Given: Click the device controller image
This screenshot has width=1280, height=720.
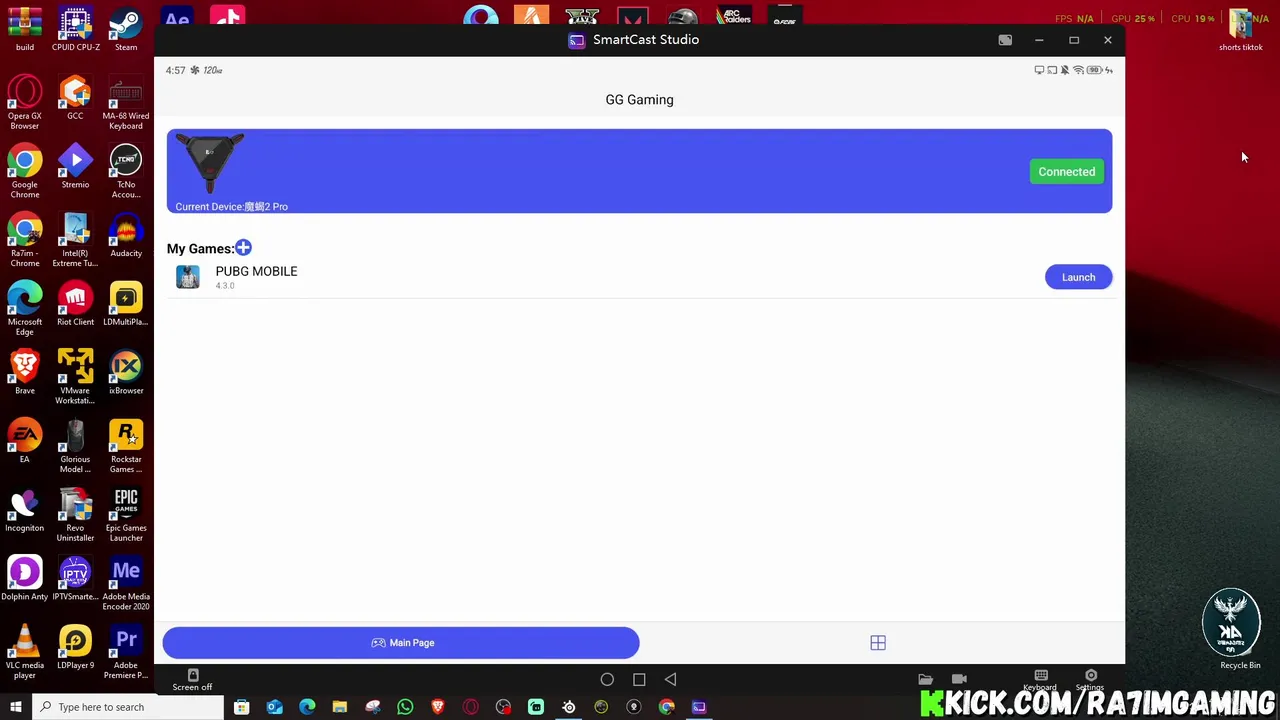Looking at the screenshot, I should (x=210, y=163).
